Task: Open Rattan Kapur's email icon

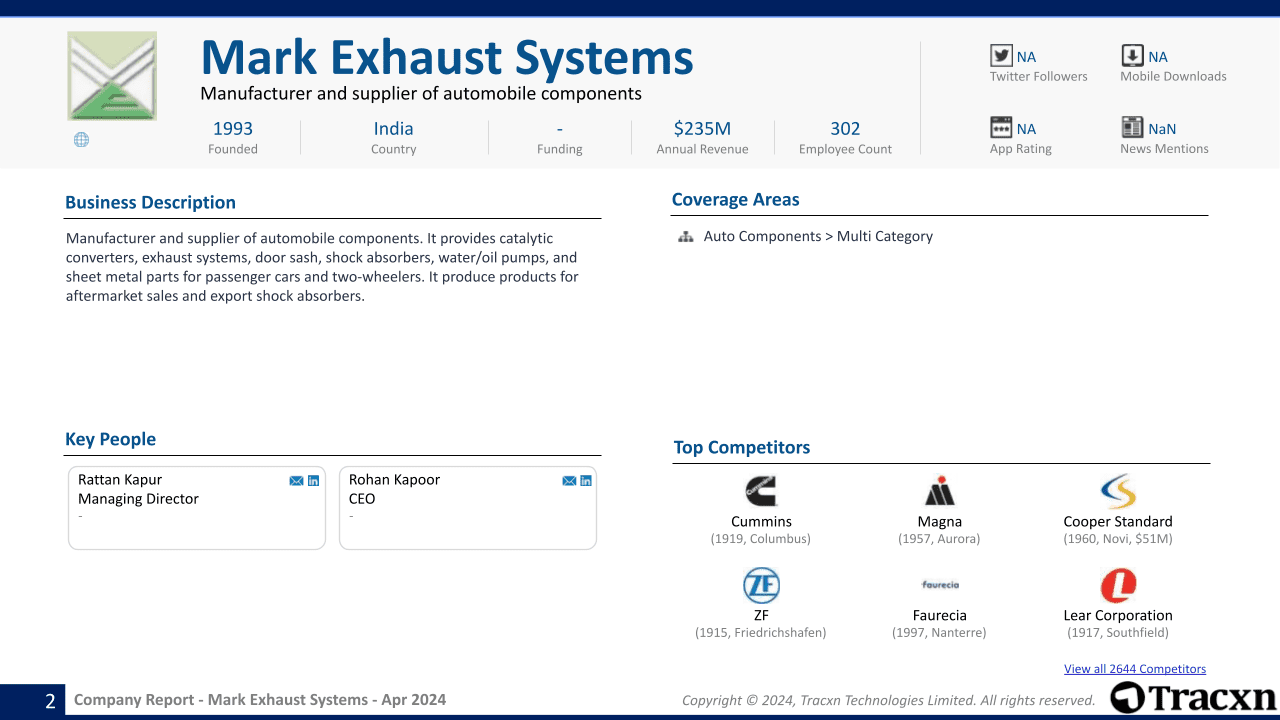Action: point(296,480)
